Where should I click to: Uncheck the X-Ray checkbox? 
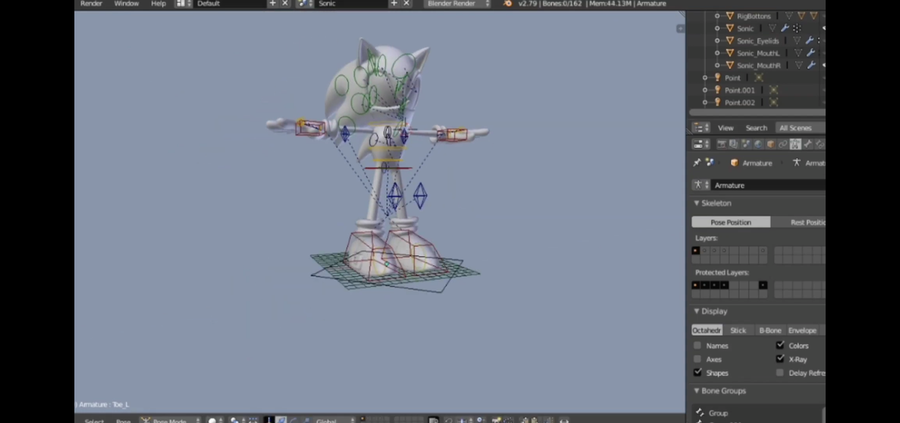pos(779,359)
